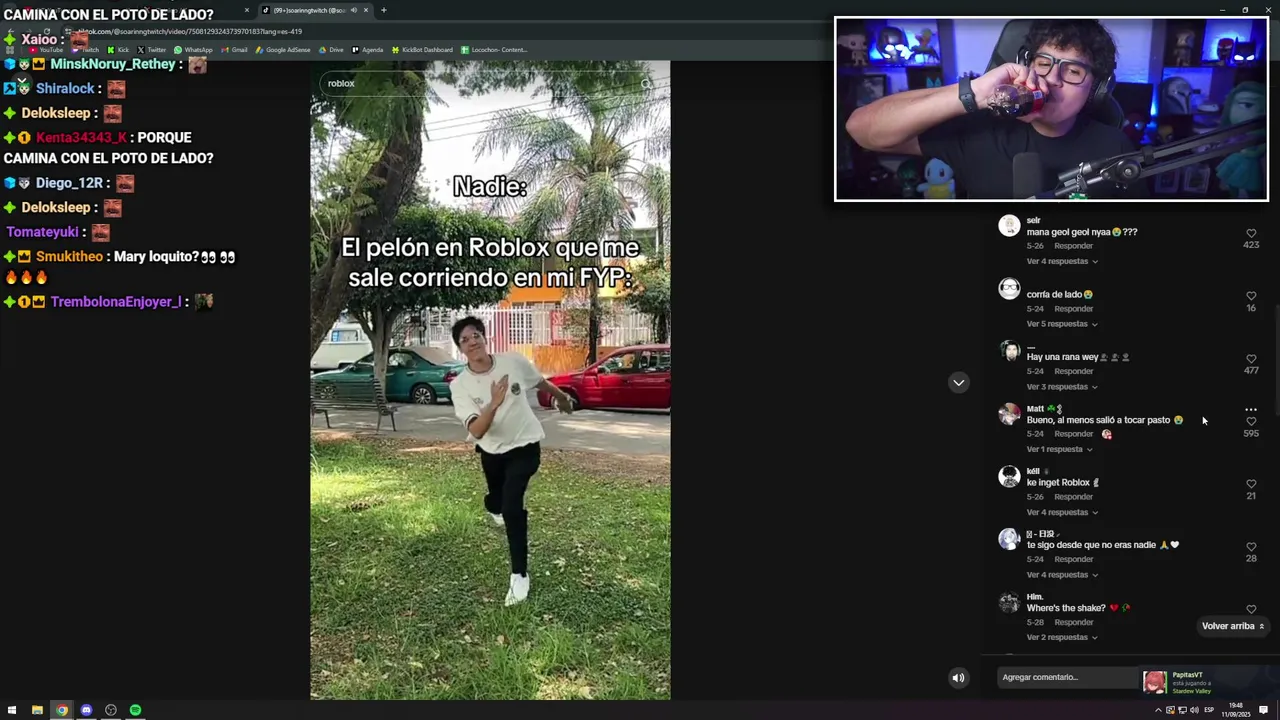Open Spotify from the taskbar

(135, 710)
